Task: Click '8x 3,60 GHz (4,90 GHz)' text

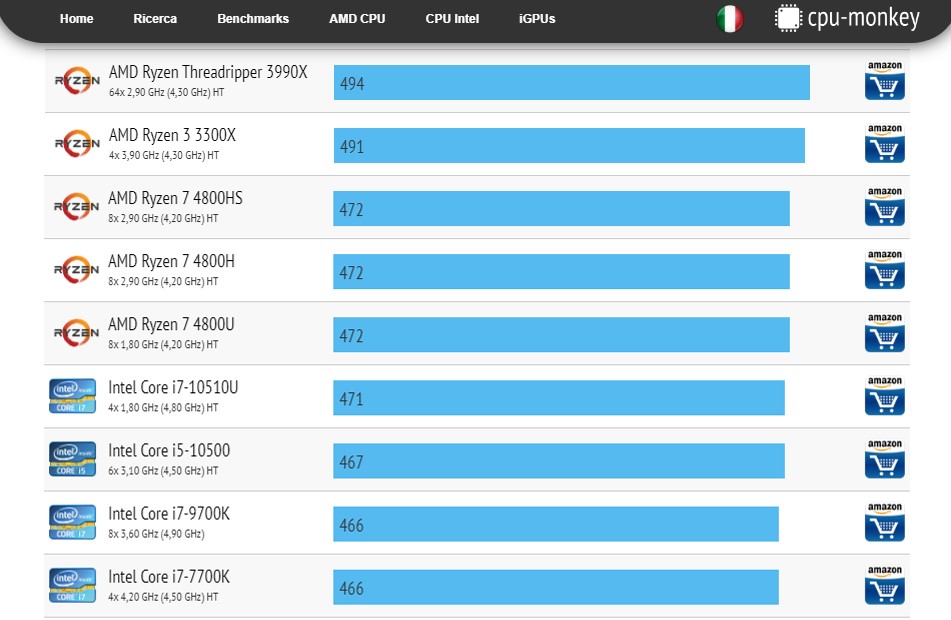Action: click(x=156, y=534)
